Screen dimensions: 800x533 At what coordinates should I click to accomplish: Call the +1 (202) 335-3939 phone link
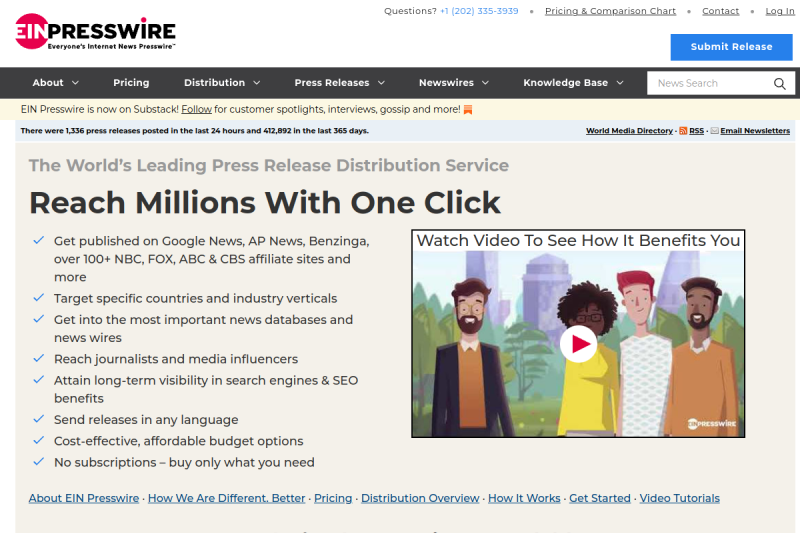click(x=479, y=11)
